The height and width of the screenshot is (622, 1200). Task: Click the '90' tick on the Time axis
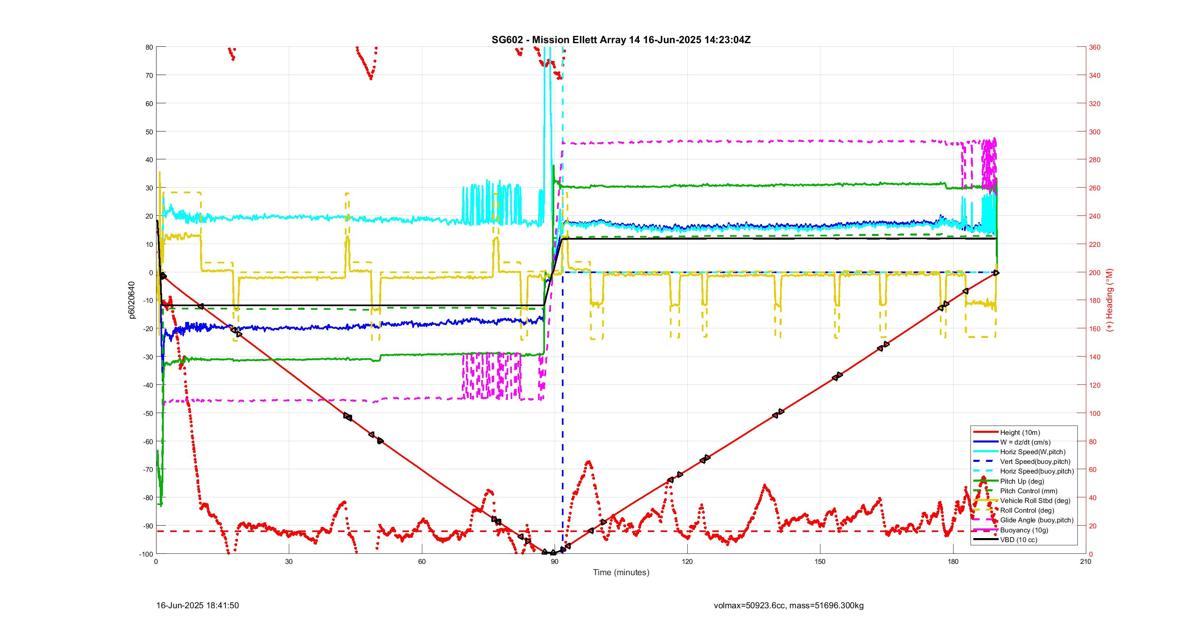click(x=554, y=562)
